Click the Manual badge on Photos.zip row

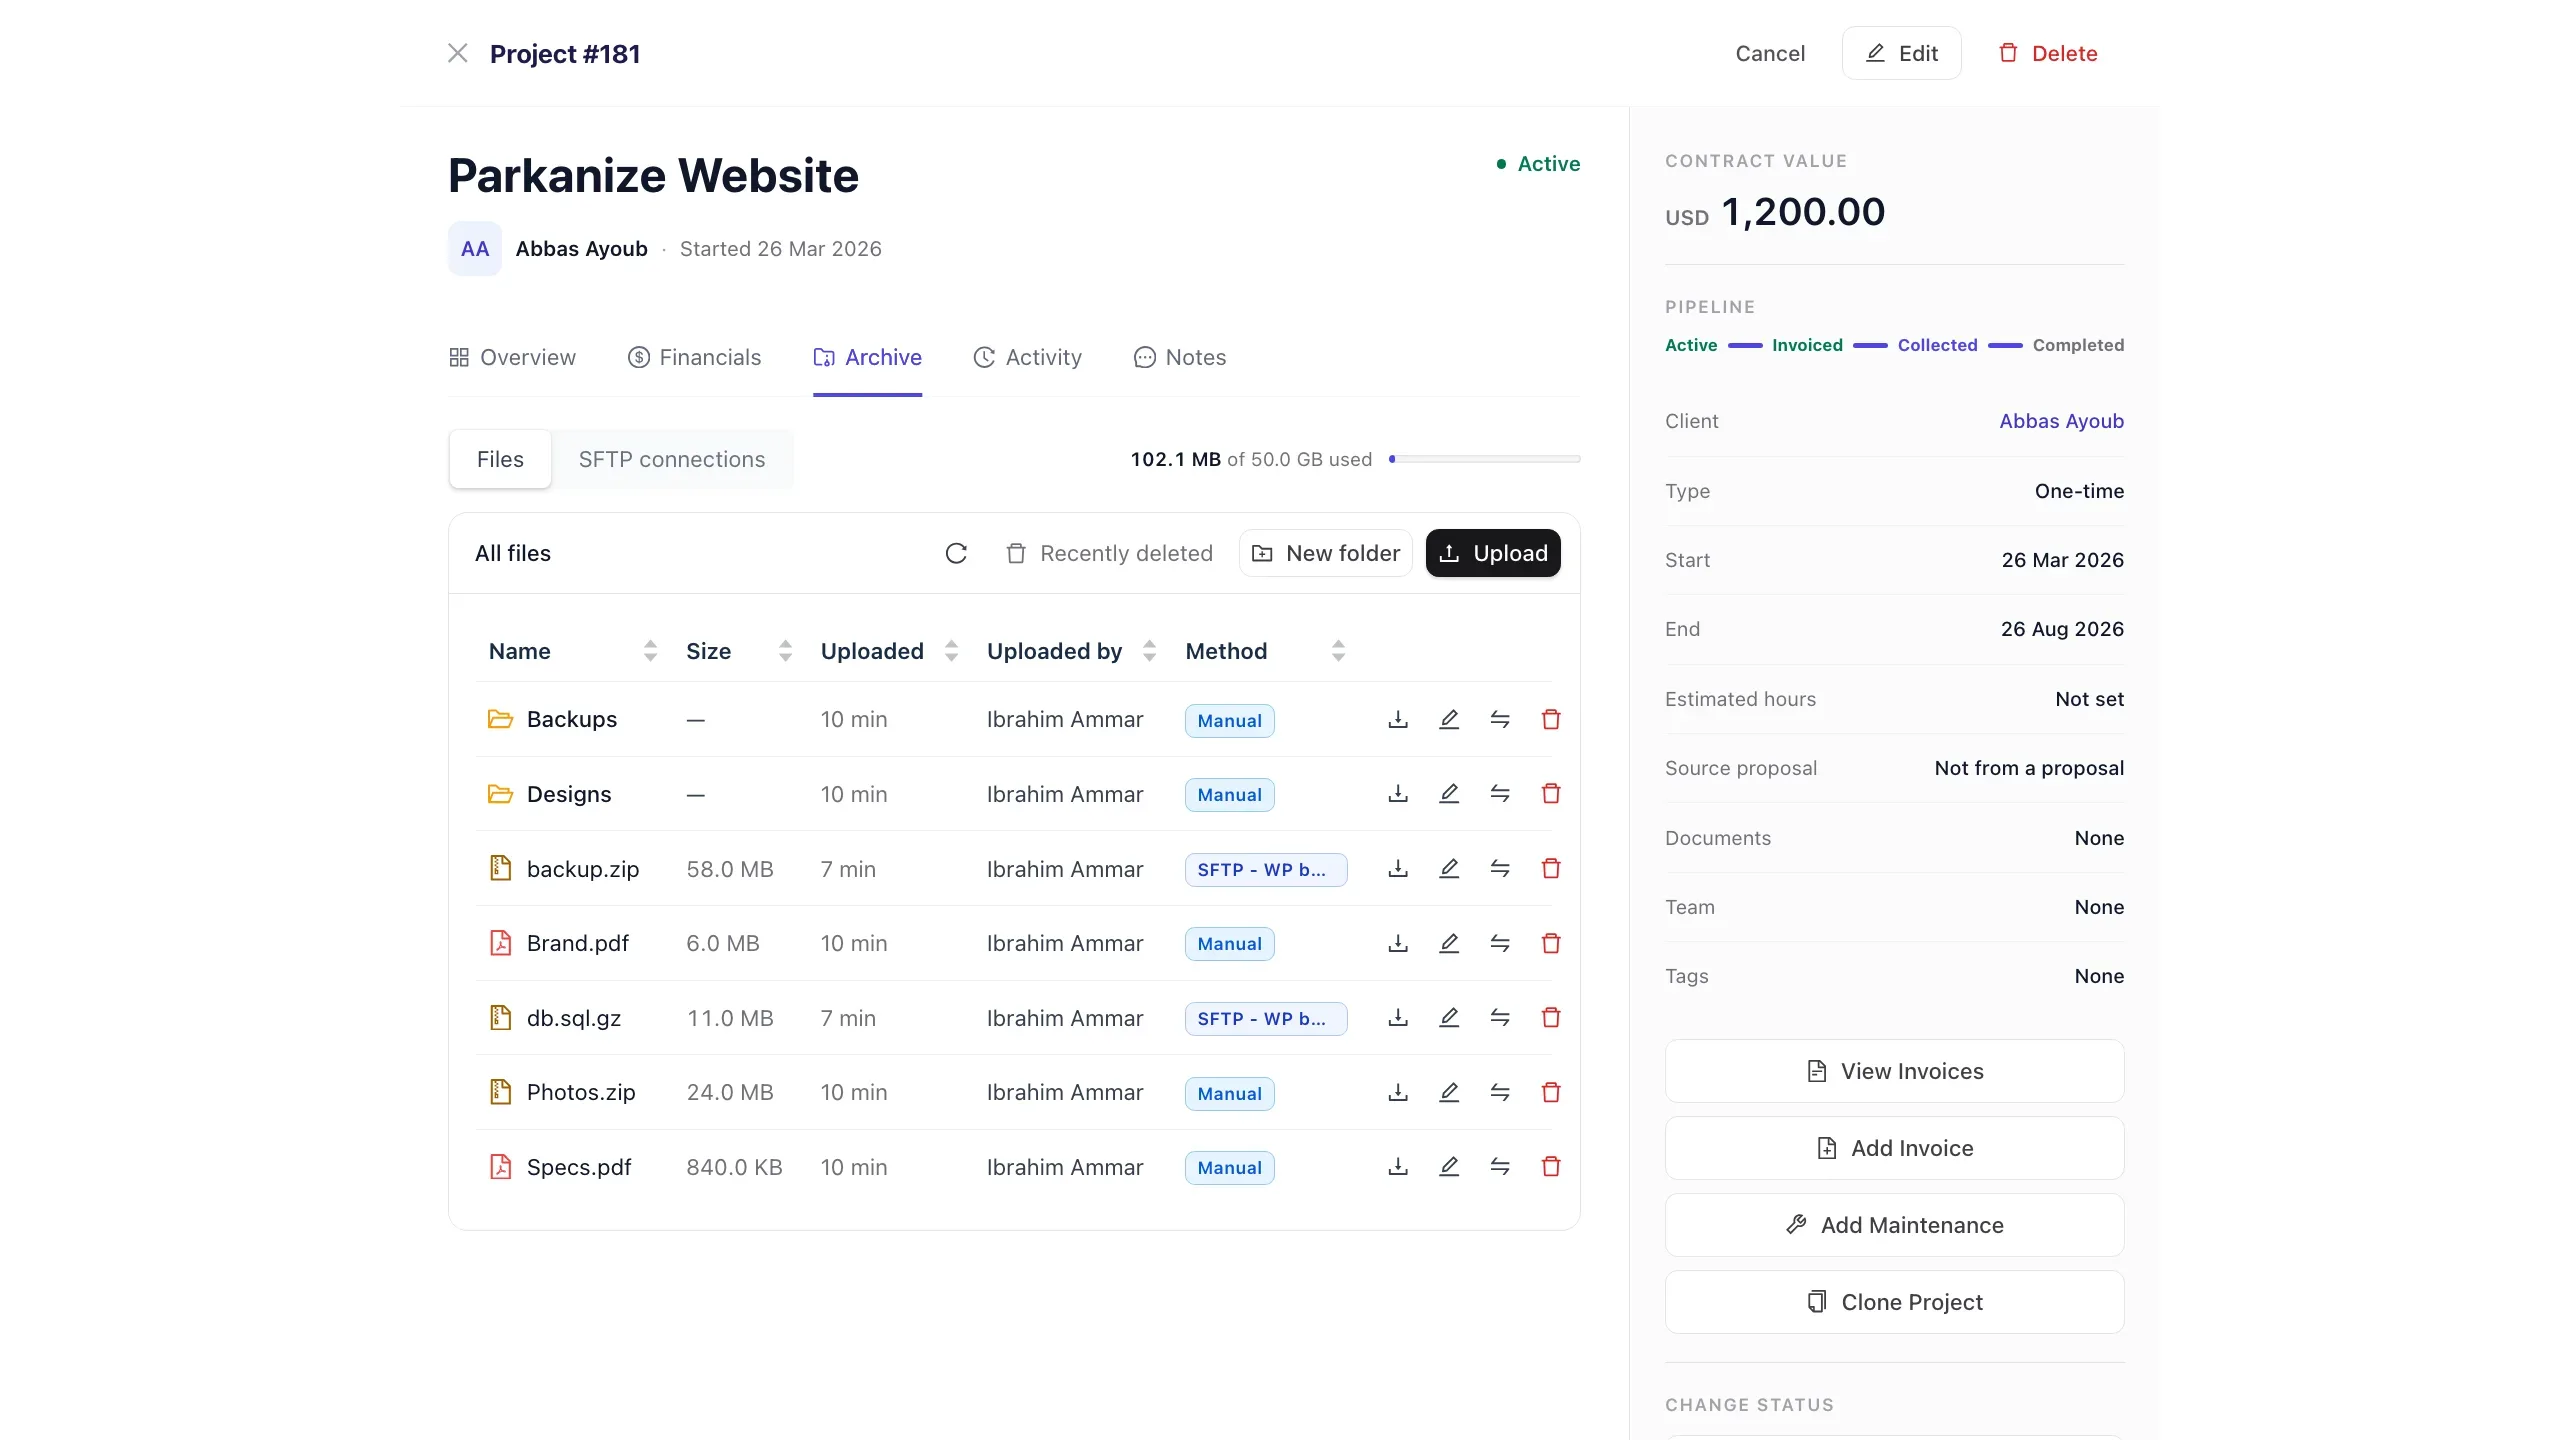coord(1229,1093)
